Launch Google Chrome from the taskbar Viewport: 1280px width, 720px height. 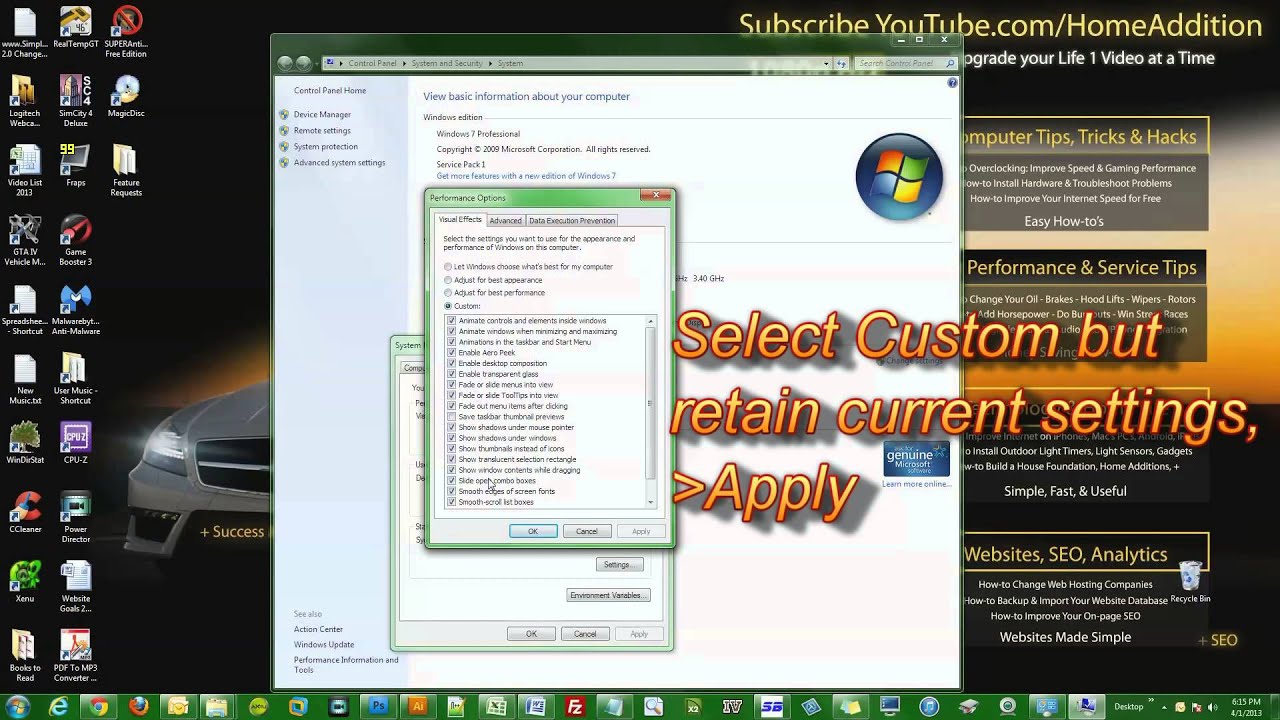coord(98,706)
